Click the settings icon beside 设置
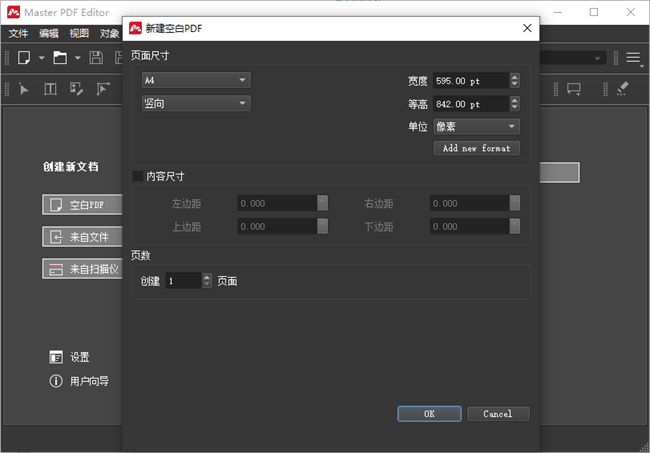 (56, 357)
